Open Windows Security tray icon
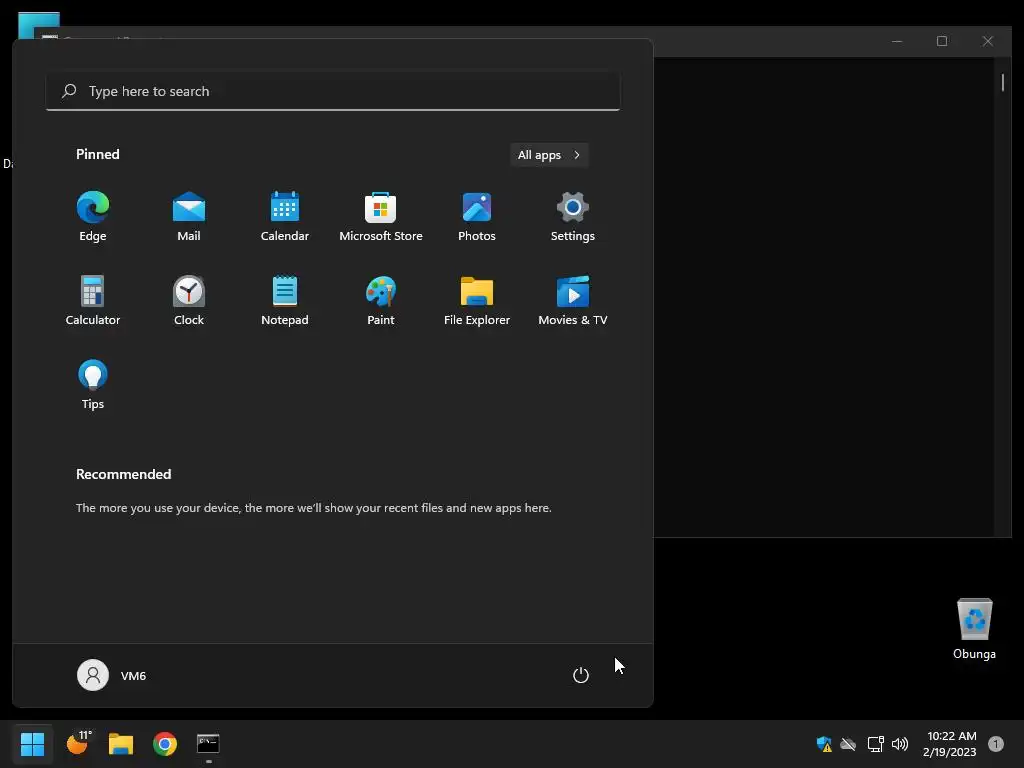The image size is (1024, 768). pyautogui.click(x=824, y=744)
